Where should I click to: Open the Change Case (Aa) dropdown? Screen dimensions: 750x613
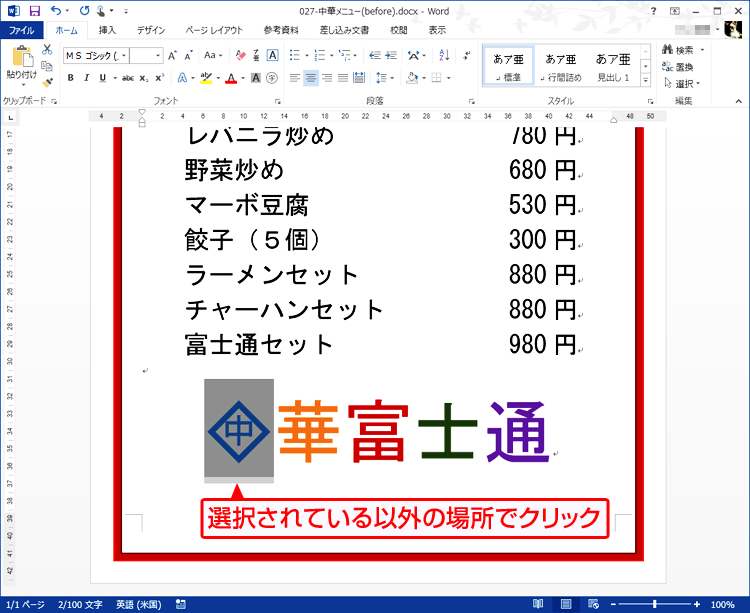click(213, 55)
